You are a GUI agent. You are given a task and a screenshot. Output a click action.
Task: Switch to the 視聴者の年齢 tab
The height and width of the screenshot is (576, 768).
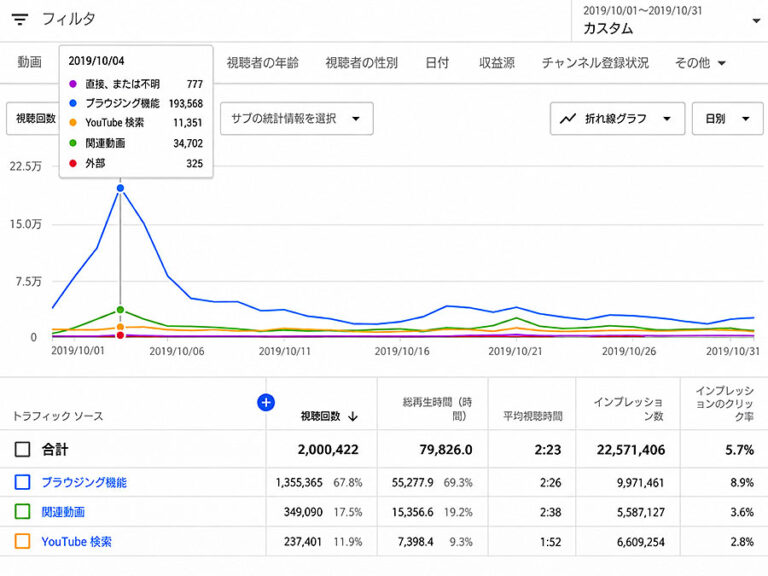(263, 63)
